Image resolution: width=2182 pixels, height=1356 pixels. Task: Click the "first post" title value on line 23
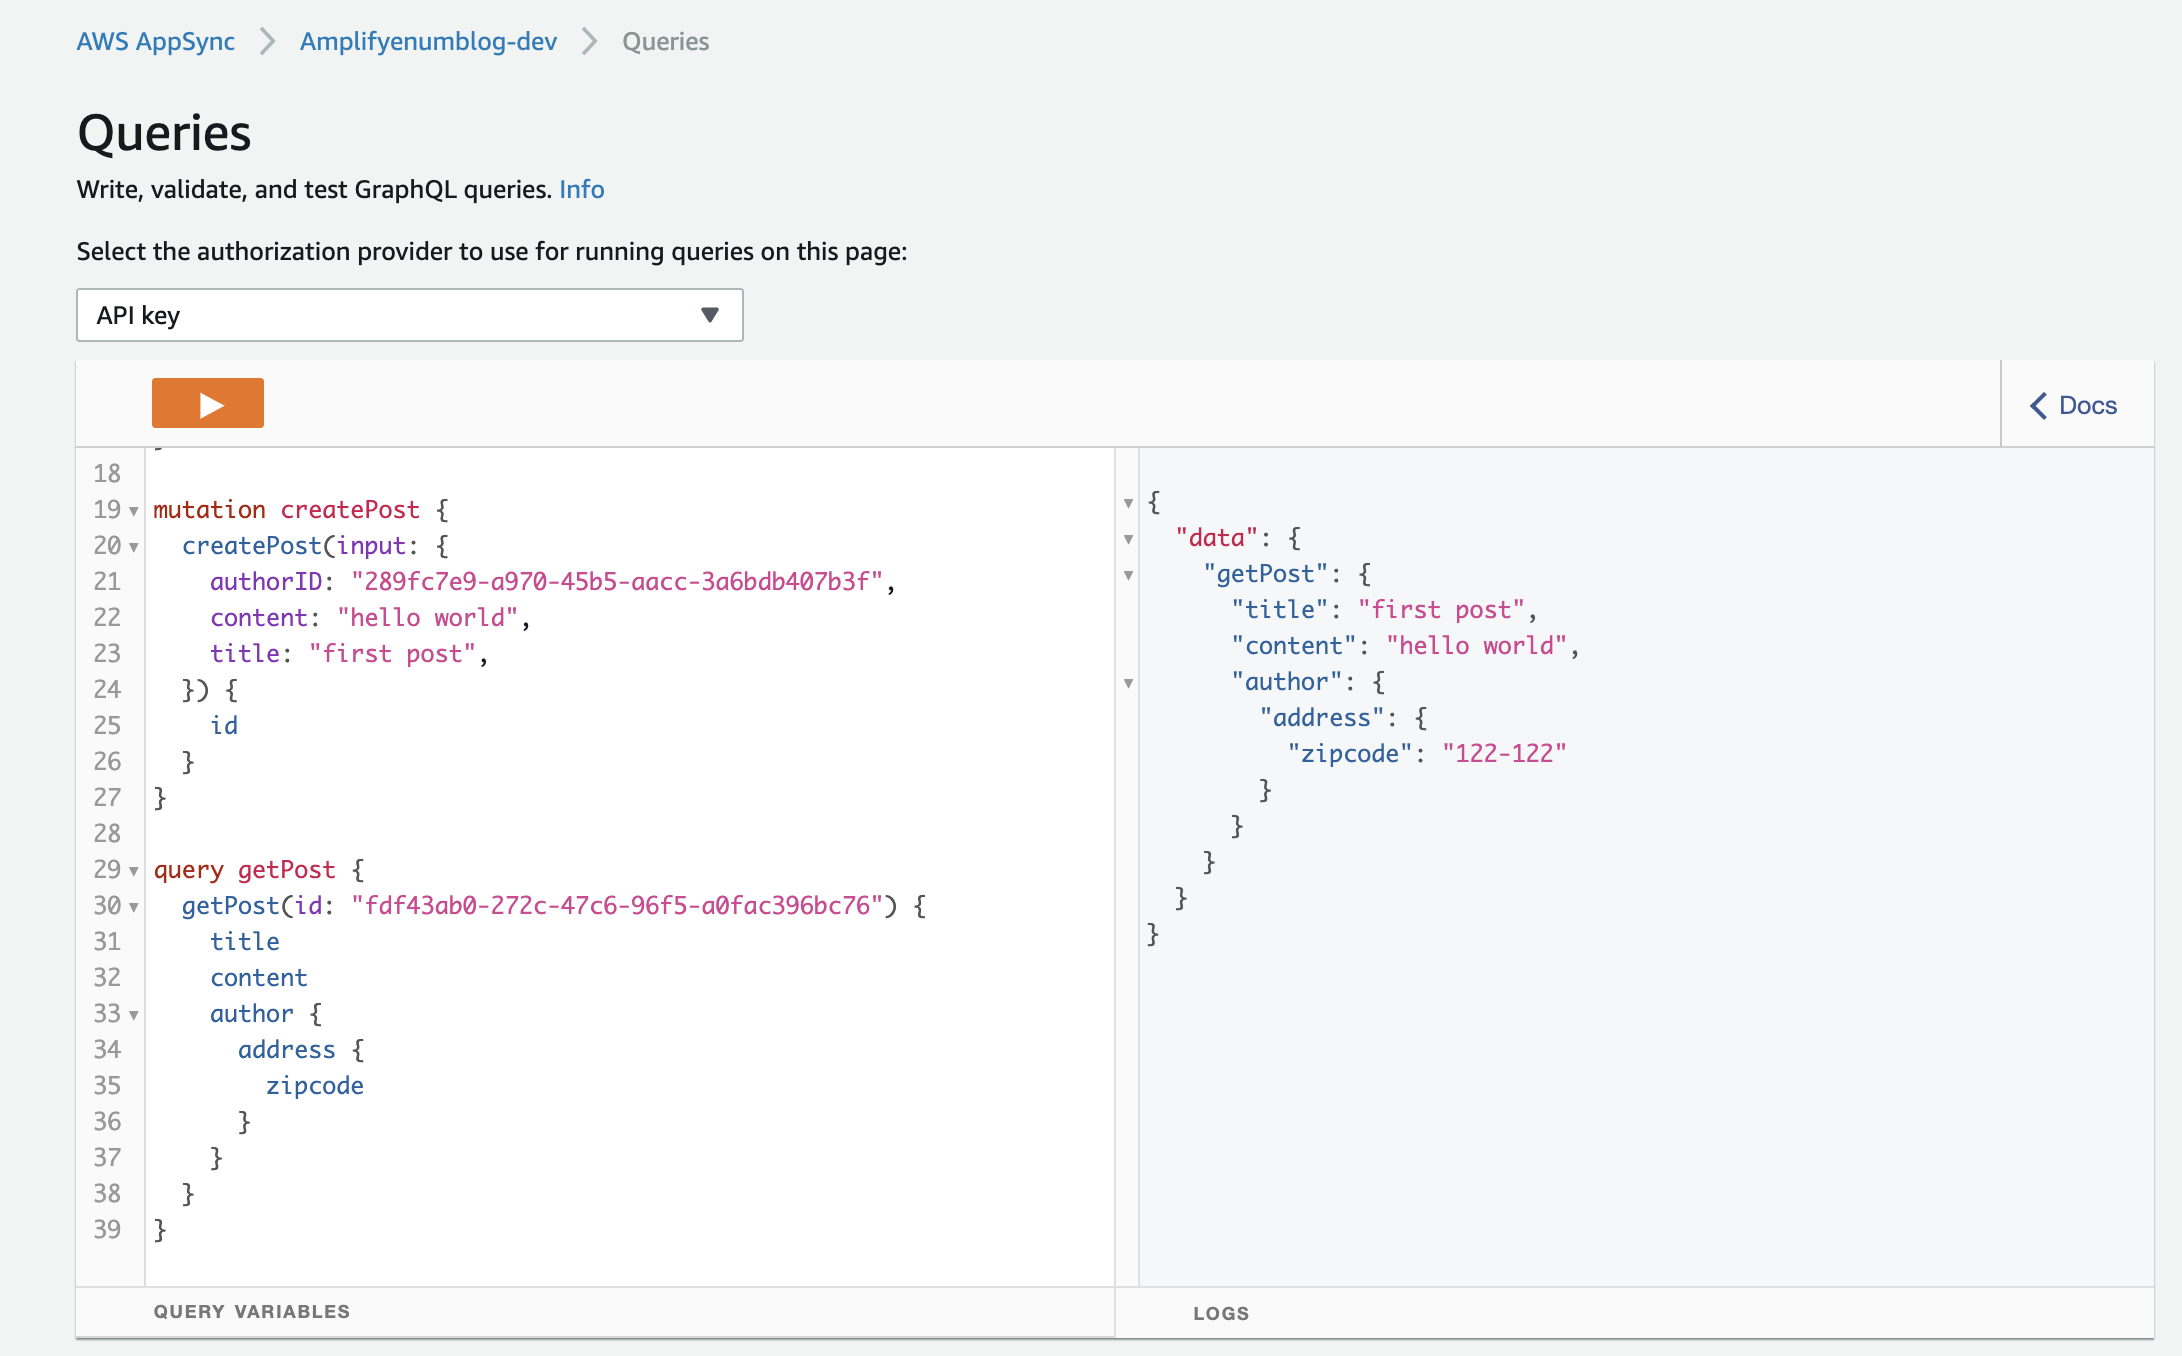point(392,653)
